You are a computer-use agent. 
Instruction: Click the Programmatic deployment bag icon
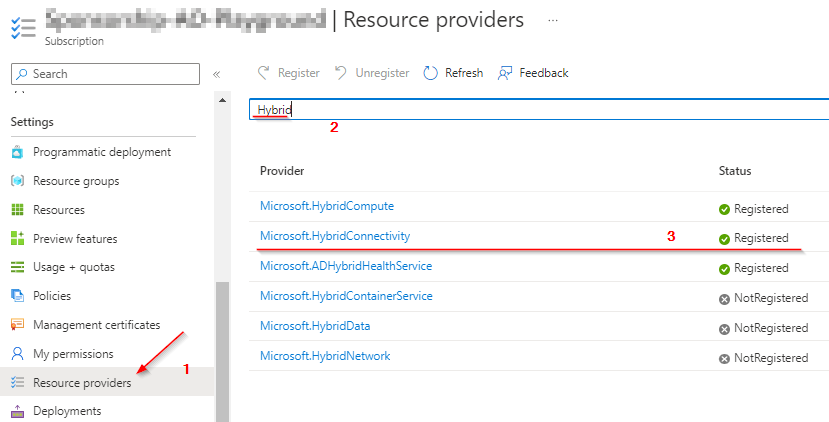tap(17, 152)
